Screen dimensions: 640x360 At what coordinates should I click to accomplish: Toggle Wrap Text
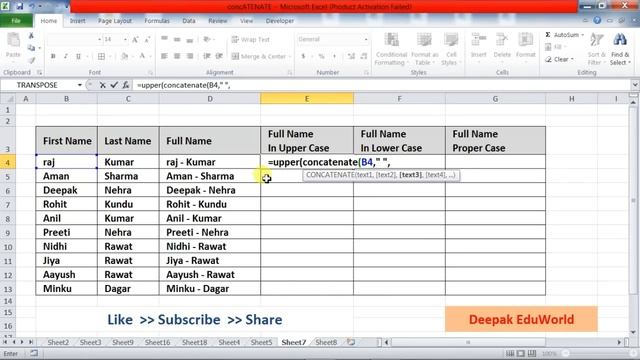tap(250, 39)
